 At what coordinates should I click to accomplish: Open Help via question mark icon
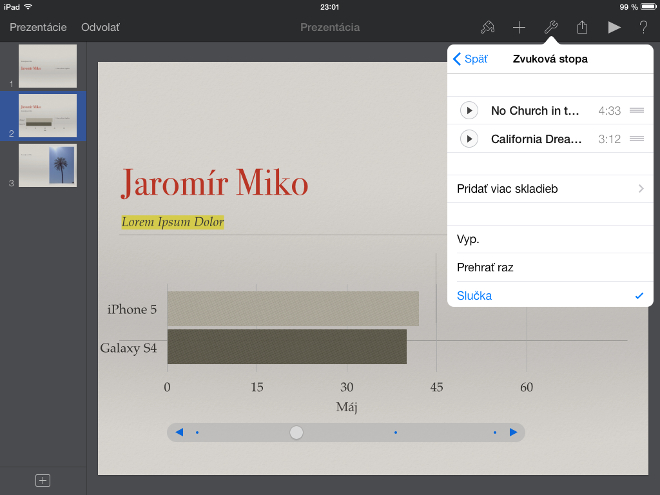(643, 27)
